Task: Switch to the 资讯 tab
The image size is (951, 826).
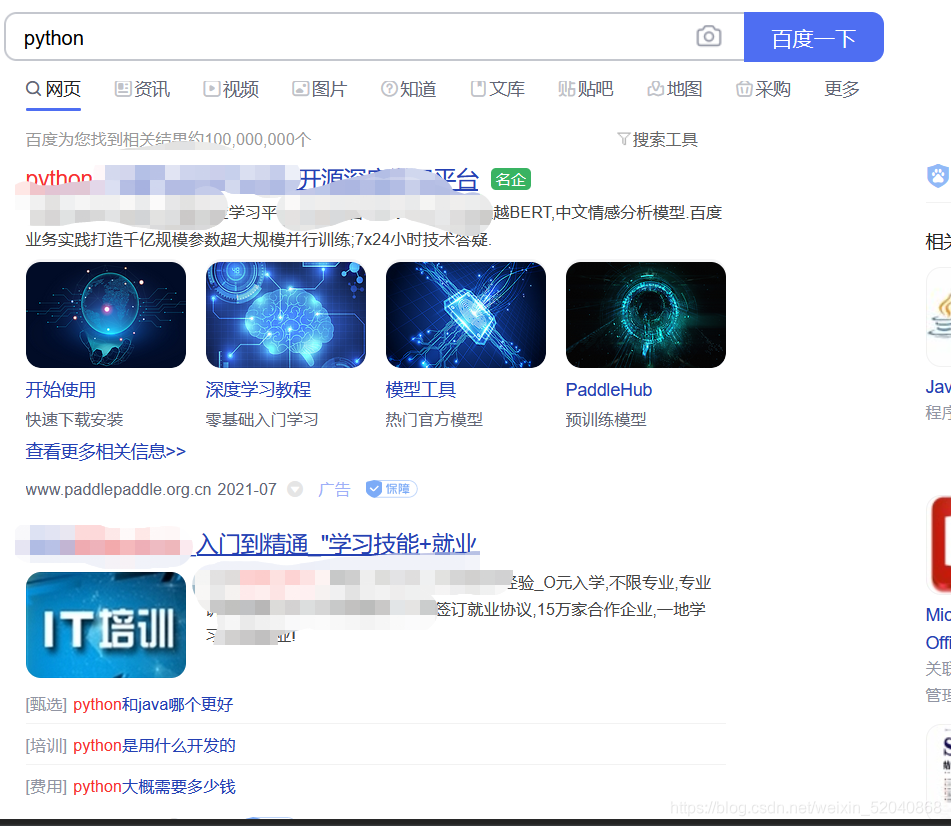Action: [143, 89]
